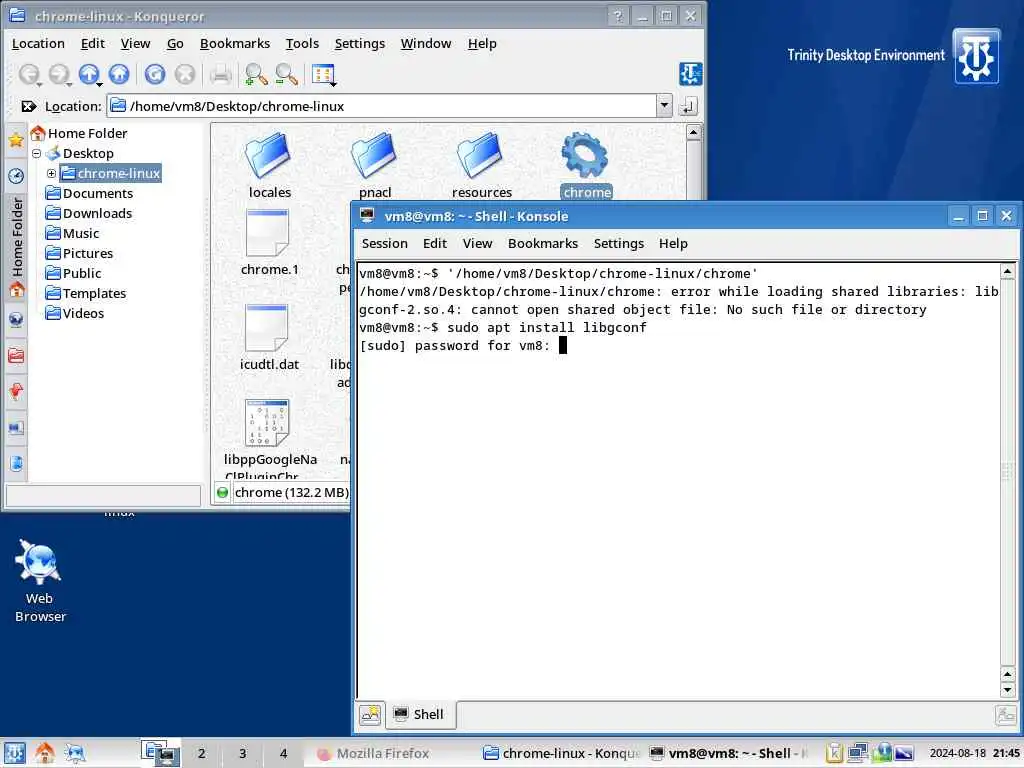This screenshot has height=768, width=1024.
Task: Switch to virtual desktop 4
Action: (283, 754)
